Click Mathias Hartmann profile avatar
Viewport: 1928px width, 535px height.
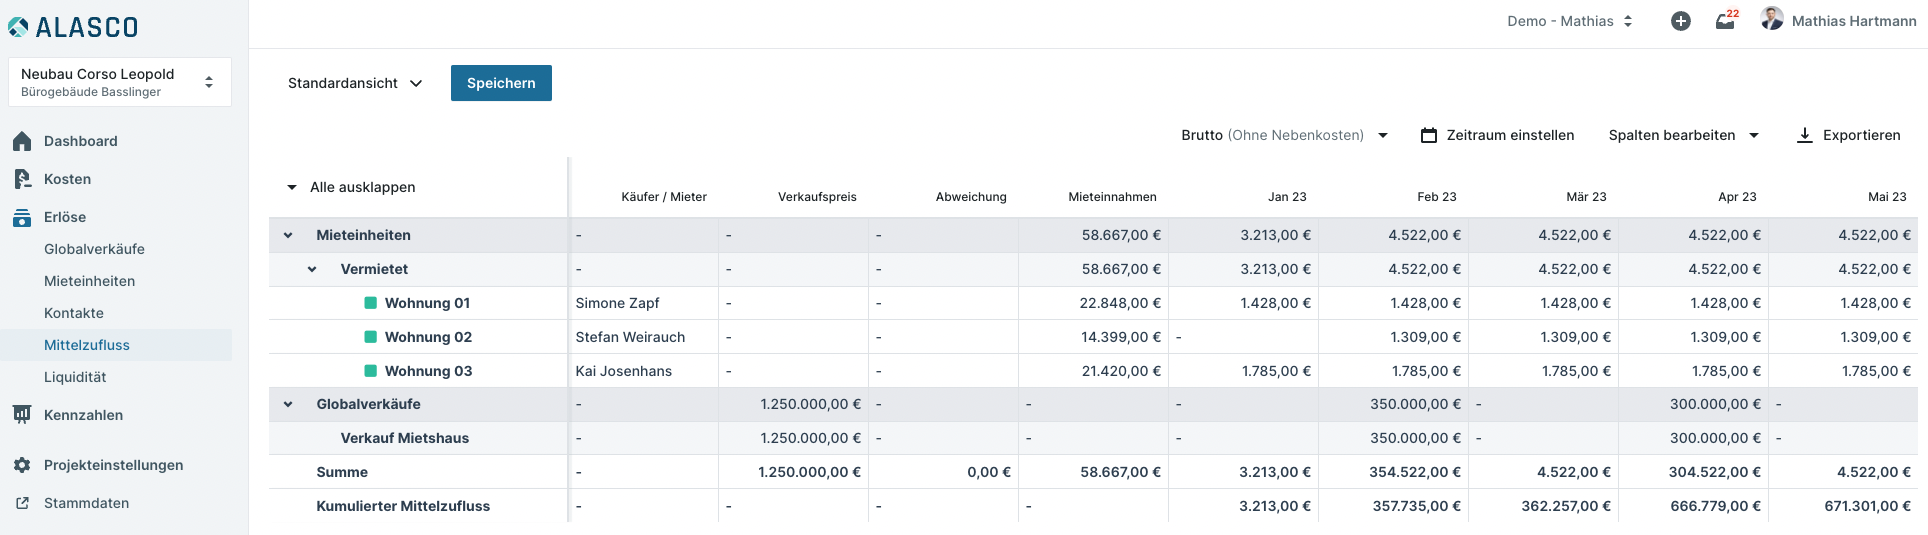(1772, 19)
